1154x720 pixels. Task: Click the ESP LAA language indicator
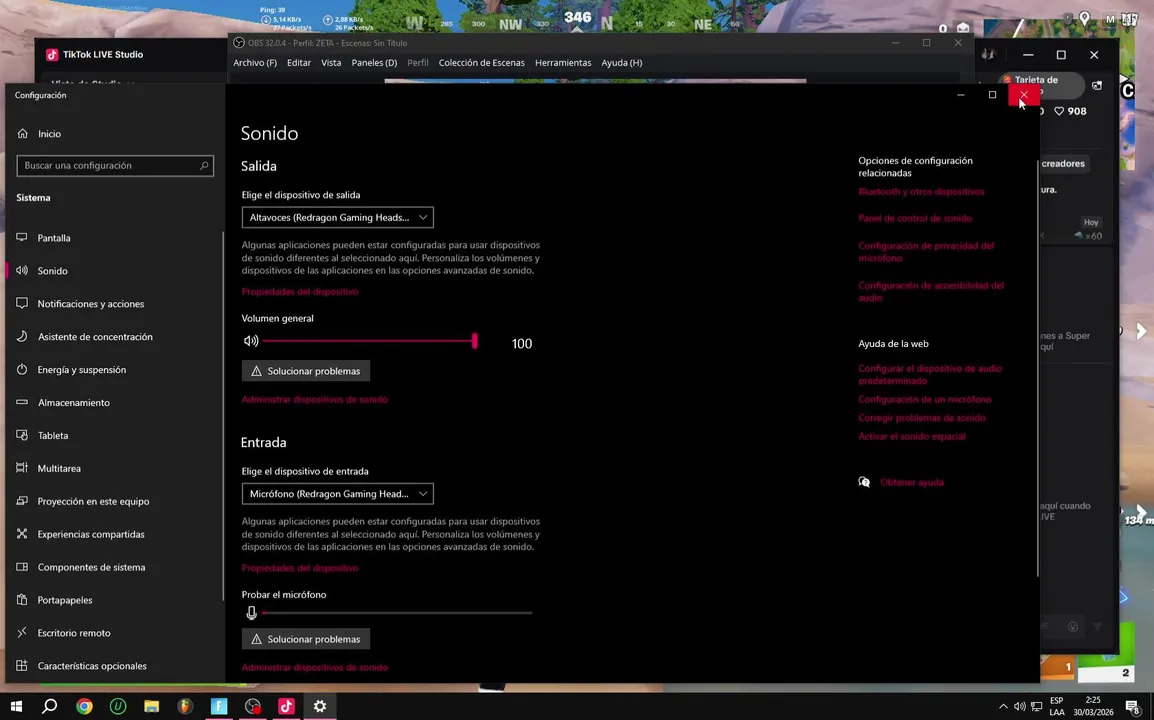[1057, 706]
